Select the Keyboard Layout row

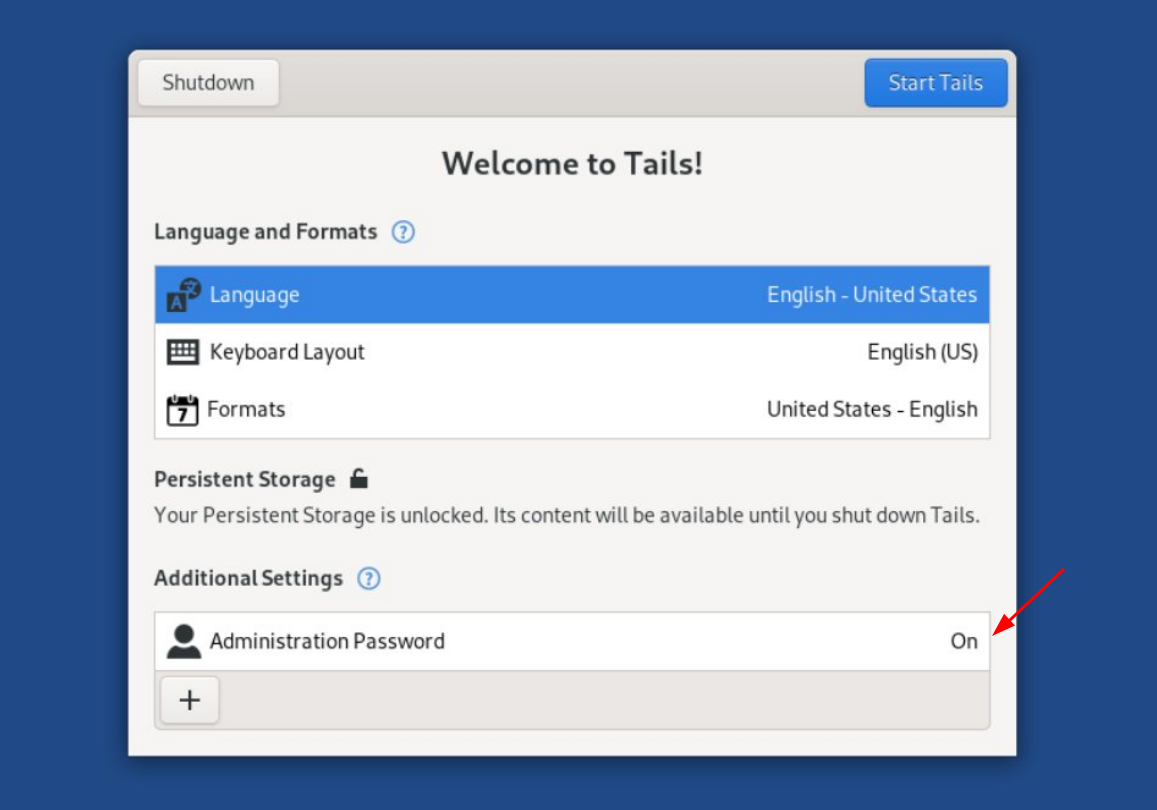(572, 352)
